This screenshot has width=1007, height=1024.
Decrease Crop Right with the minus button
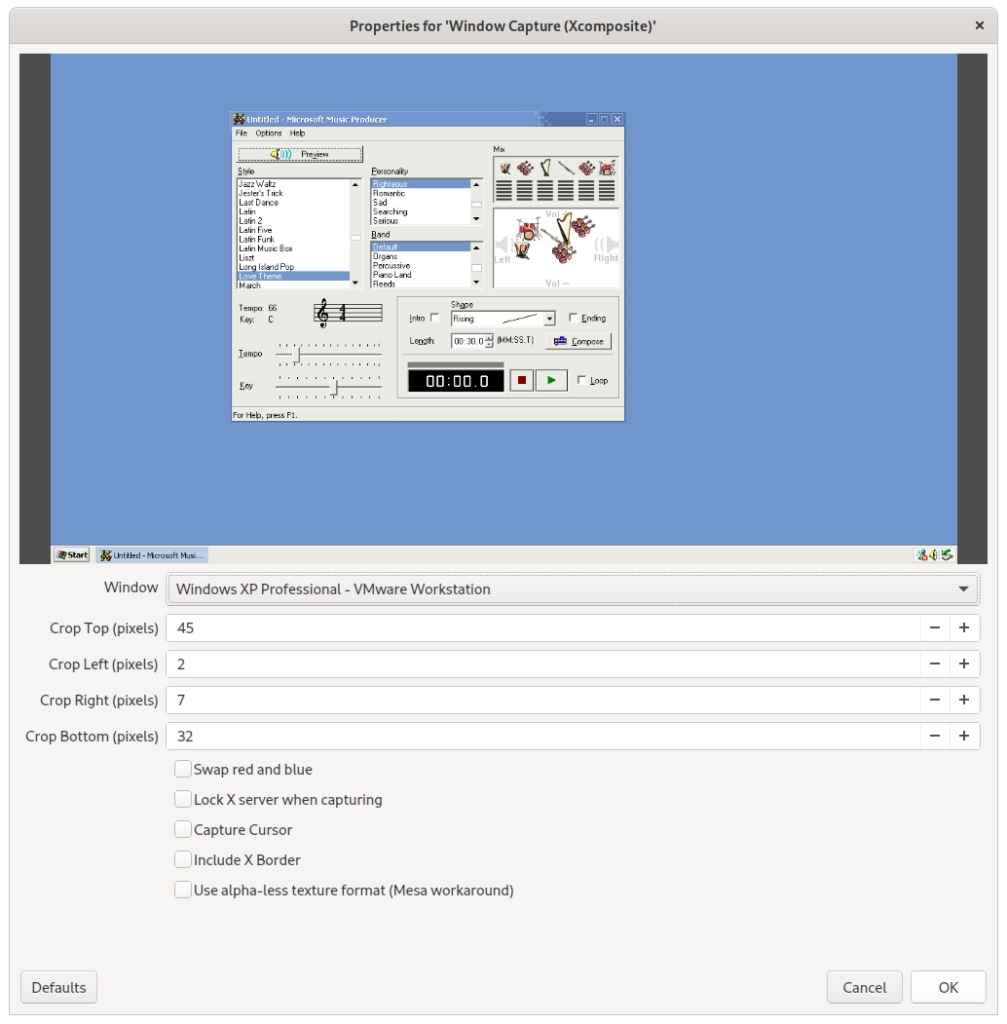coord(935,700)
